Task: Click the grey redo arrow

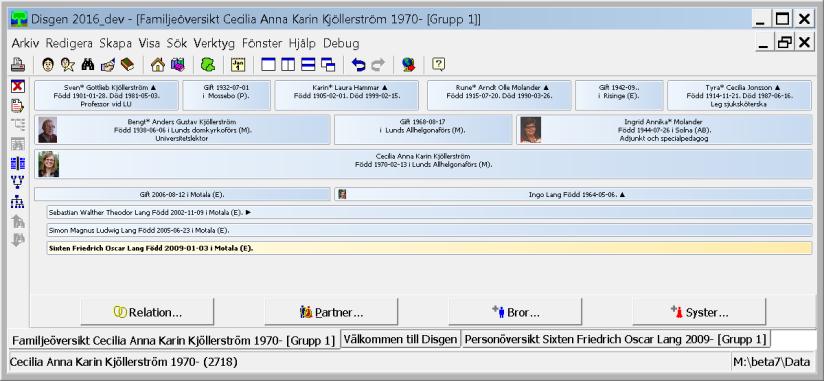Action: click(x=378, y=65)
